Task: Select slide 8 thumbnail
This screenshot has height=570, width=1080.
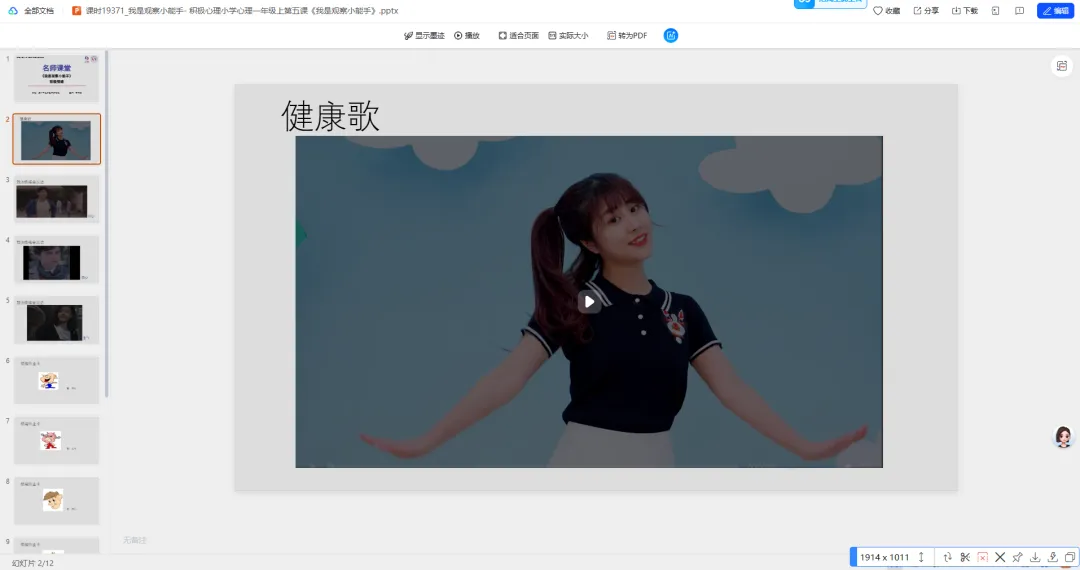Action: (x=56, y=501)
